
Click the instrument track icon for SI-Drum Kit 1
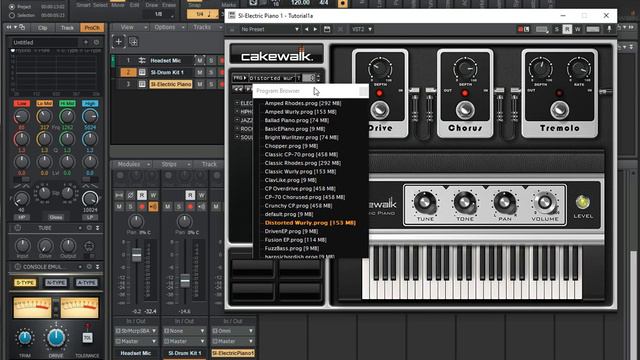coord(142,72)
